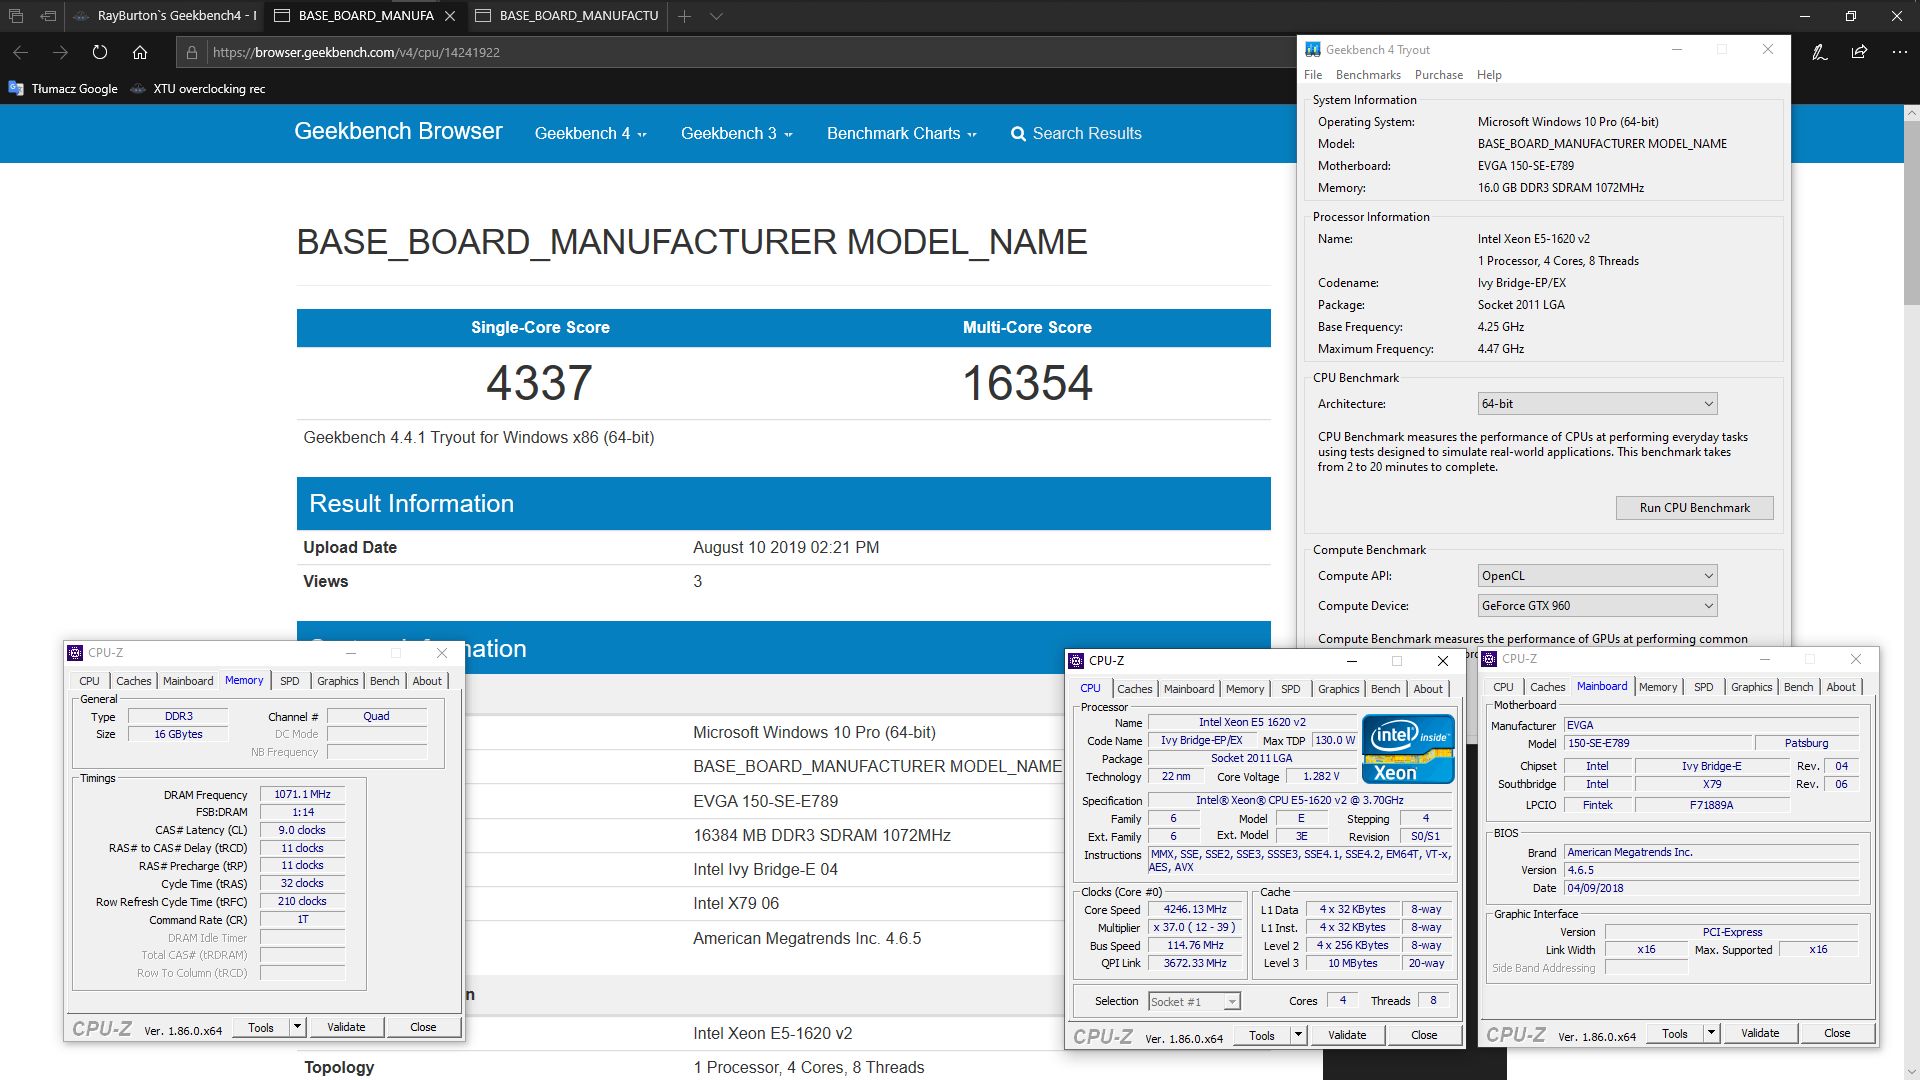The image size is (1920, 1080).
Task: Click the set tabs aside arrow icon
Action: click(x=48, y=16)
